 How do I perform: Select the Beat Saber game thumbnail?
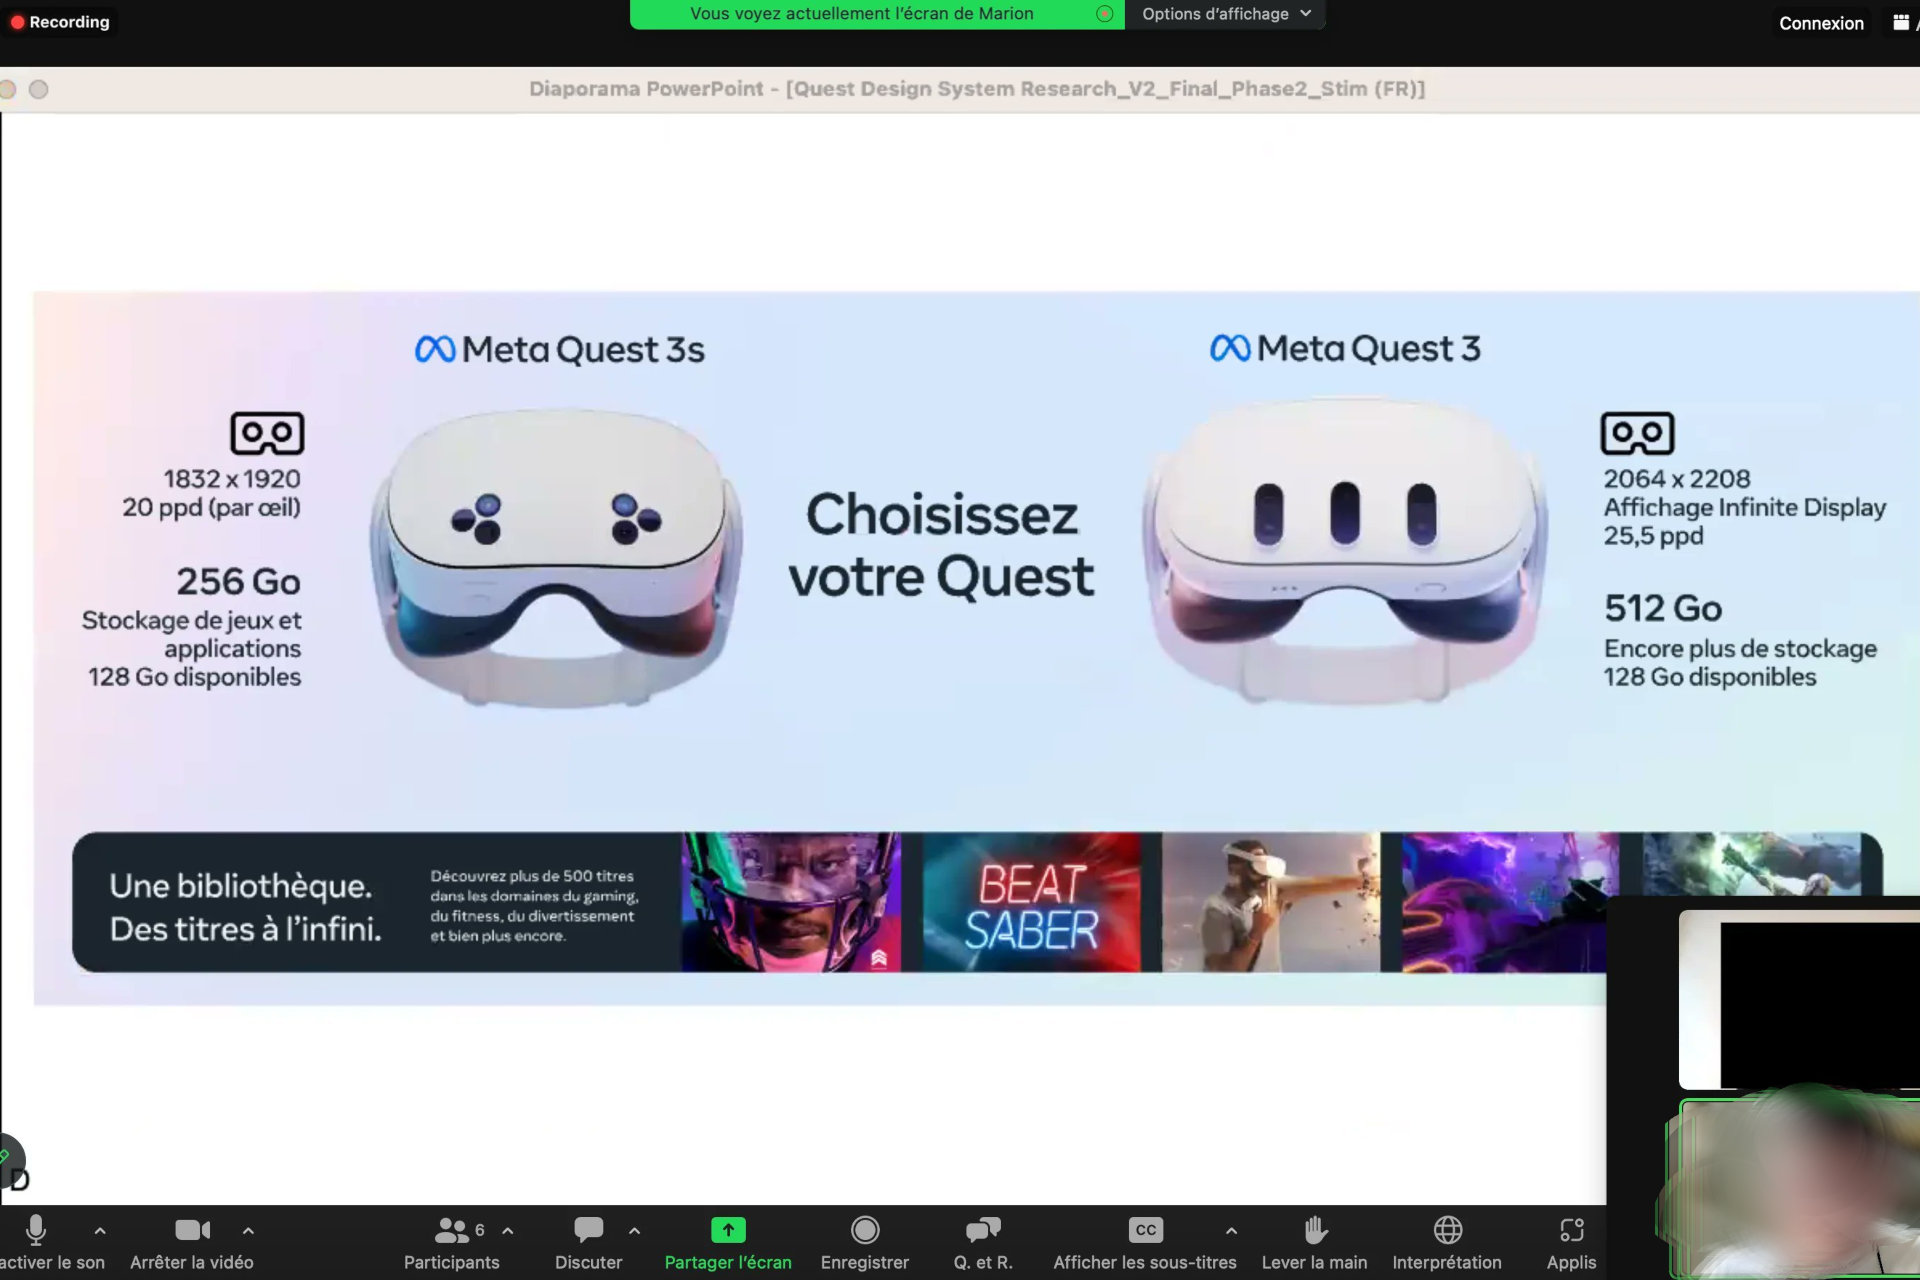click(1029, 901)
